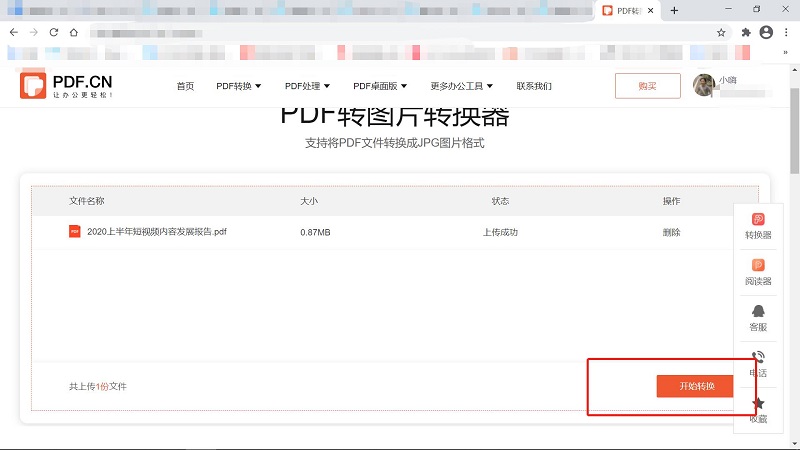Go to 首页 in the navigation bar
Image resolution: width=800 pixels, height=450 pixels.
pos(185,86)
